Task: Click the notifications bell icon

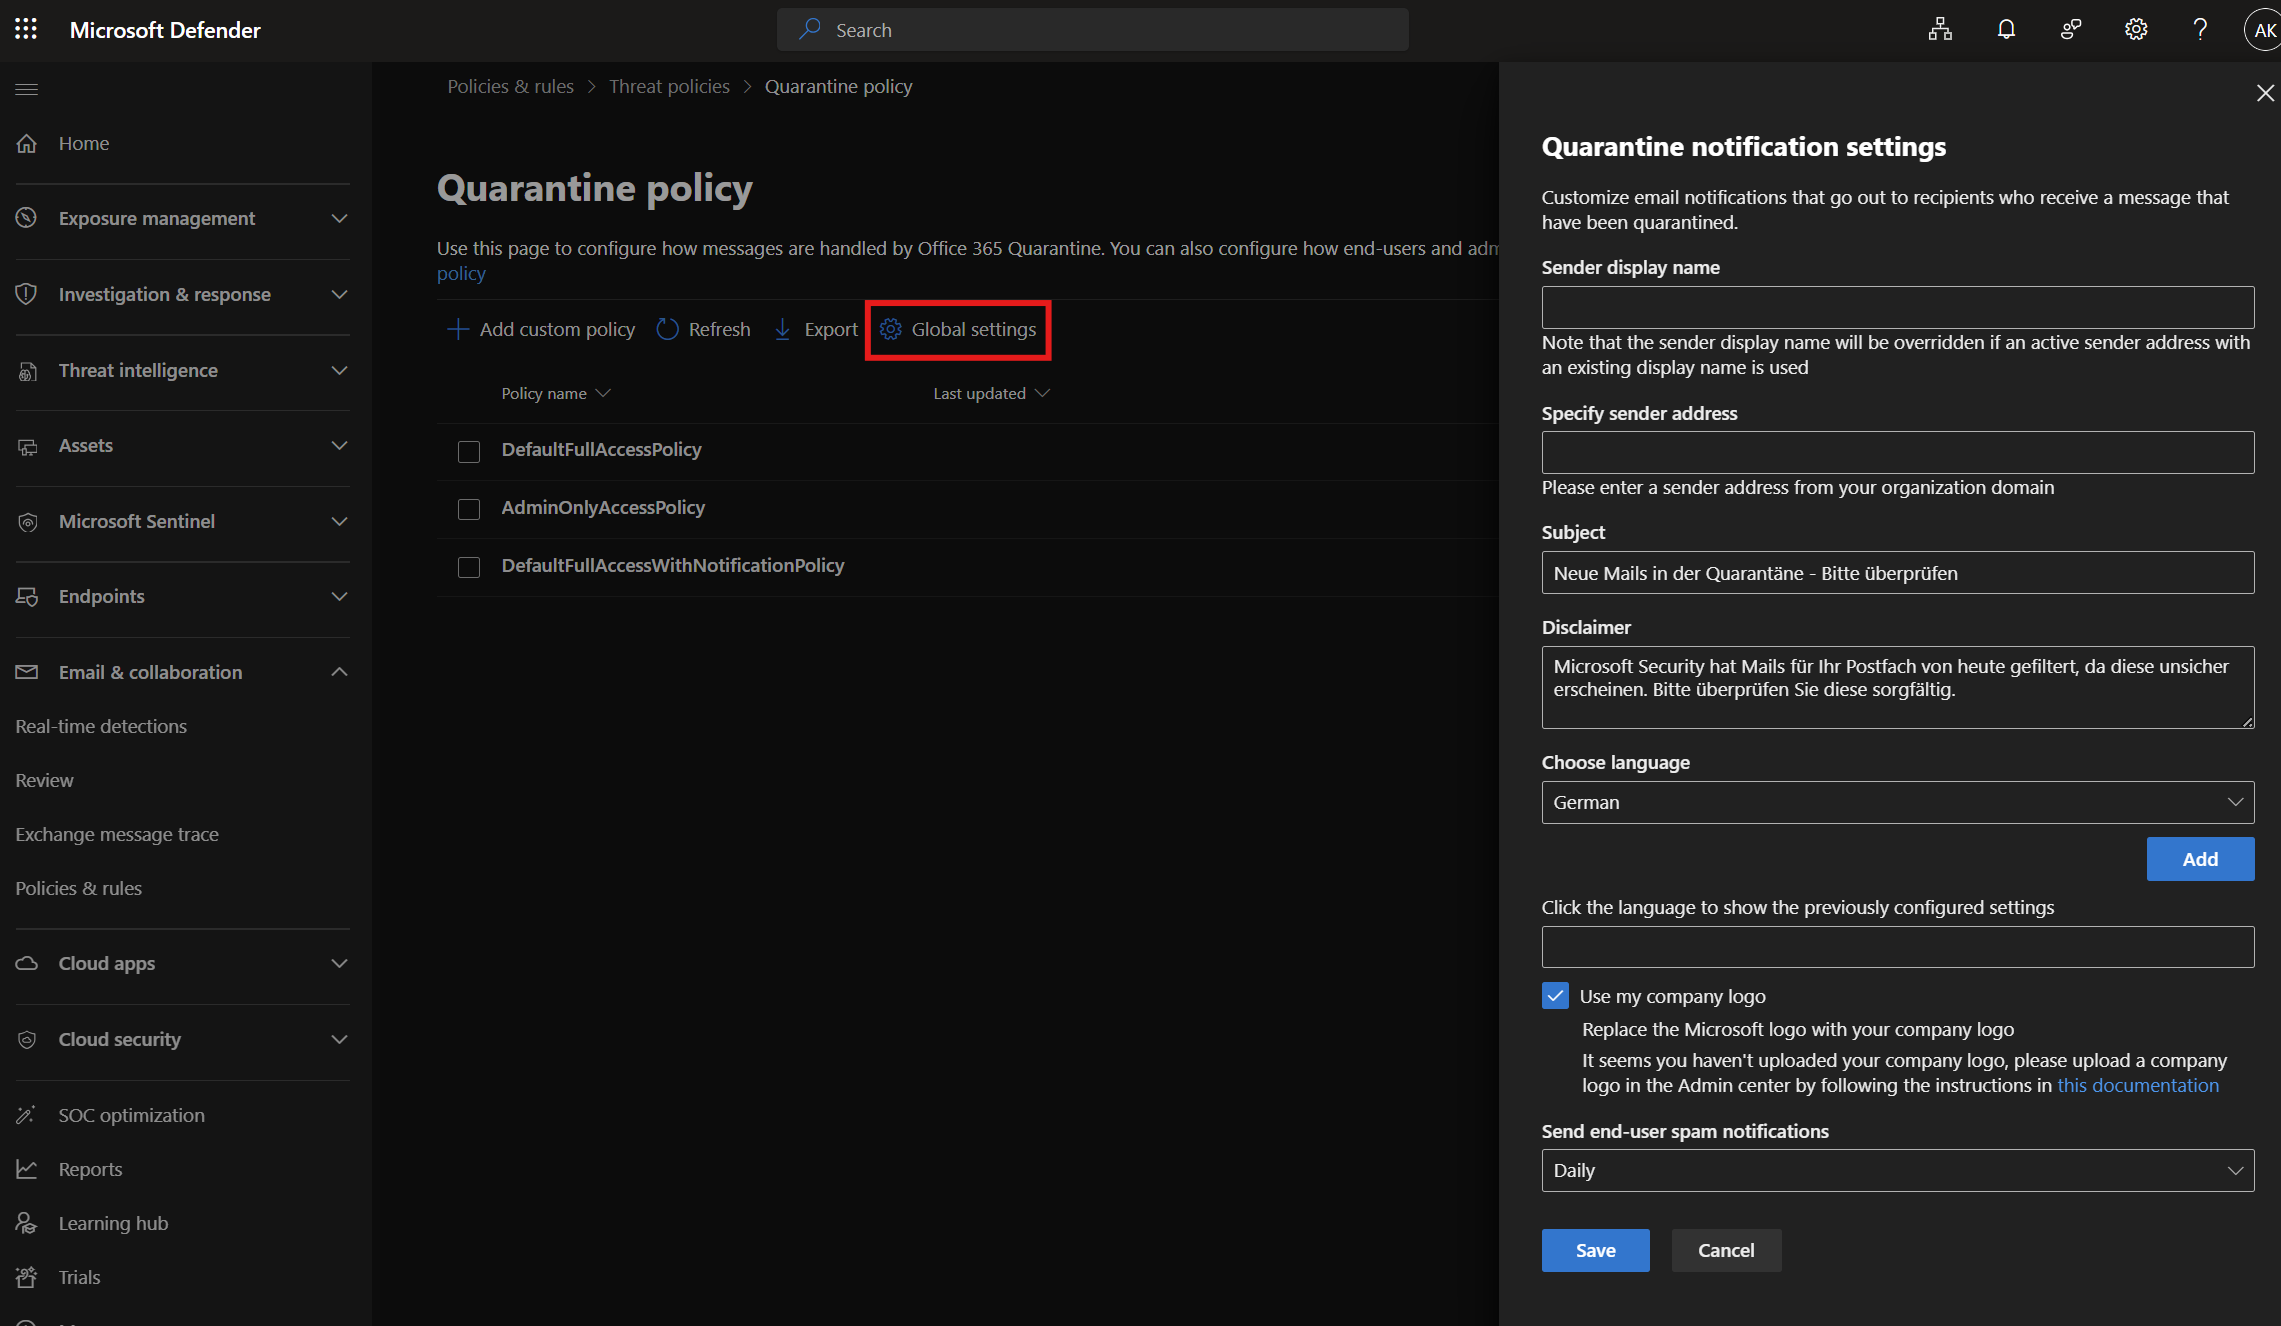Action: [2005, 29]
